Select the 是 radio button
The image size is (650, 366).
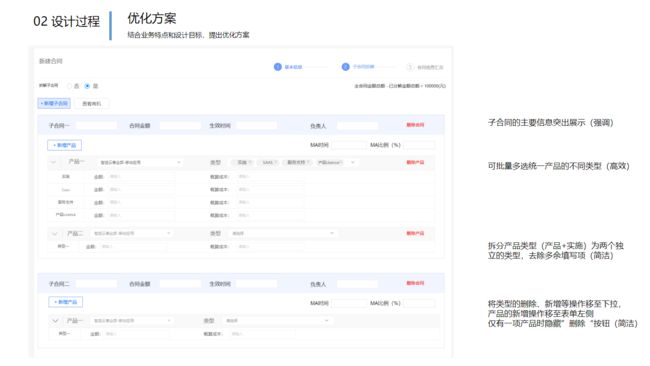tap(87, 86)
